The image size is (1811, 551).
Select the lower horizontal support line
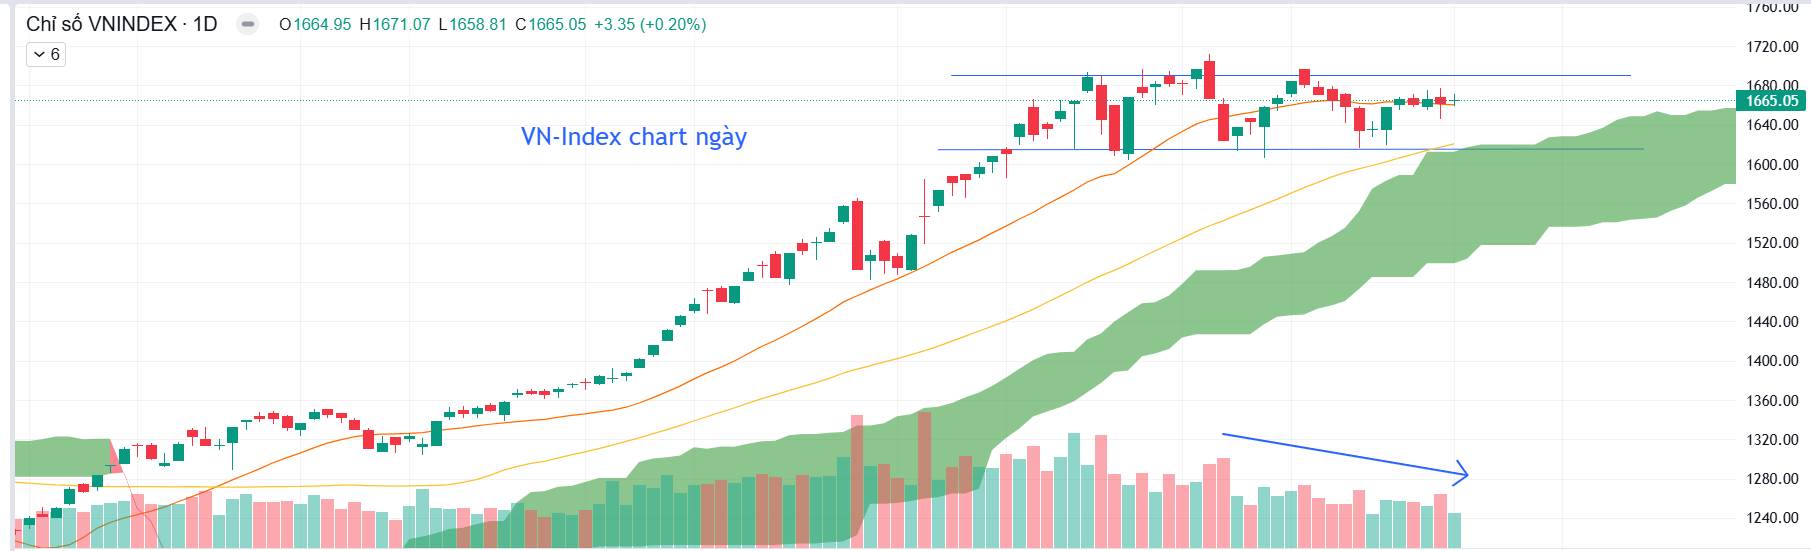1290,149
